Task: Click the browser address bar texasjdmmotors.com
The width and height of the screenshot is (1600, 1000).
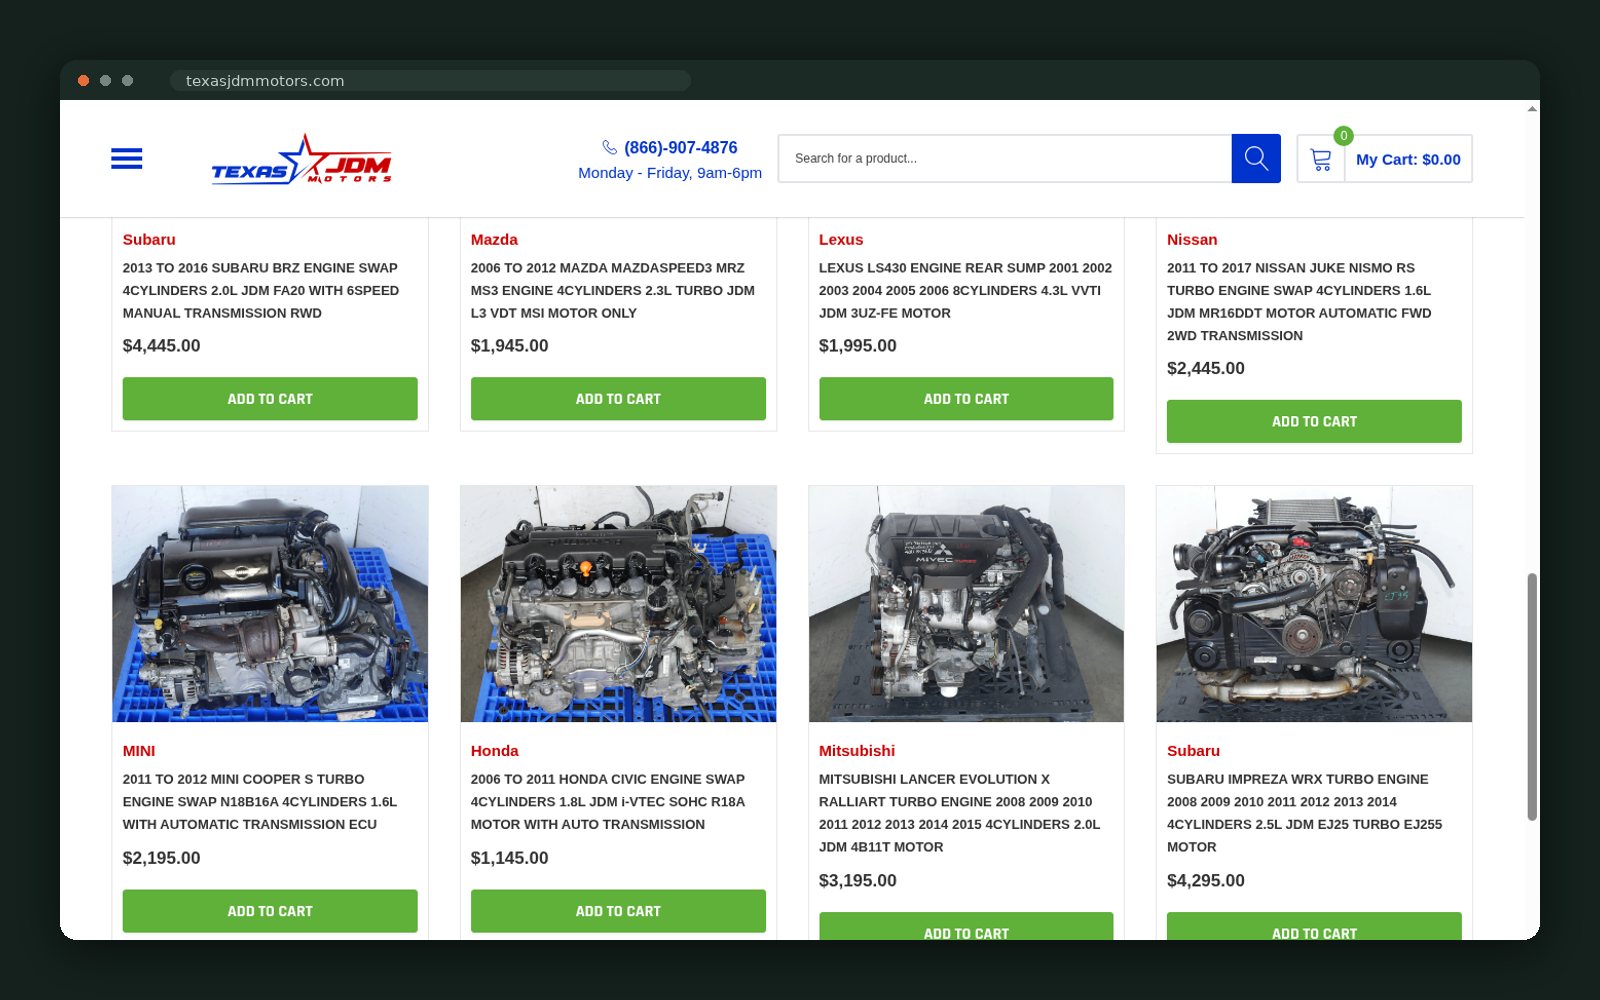Action: (430, 81)
